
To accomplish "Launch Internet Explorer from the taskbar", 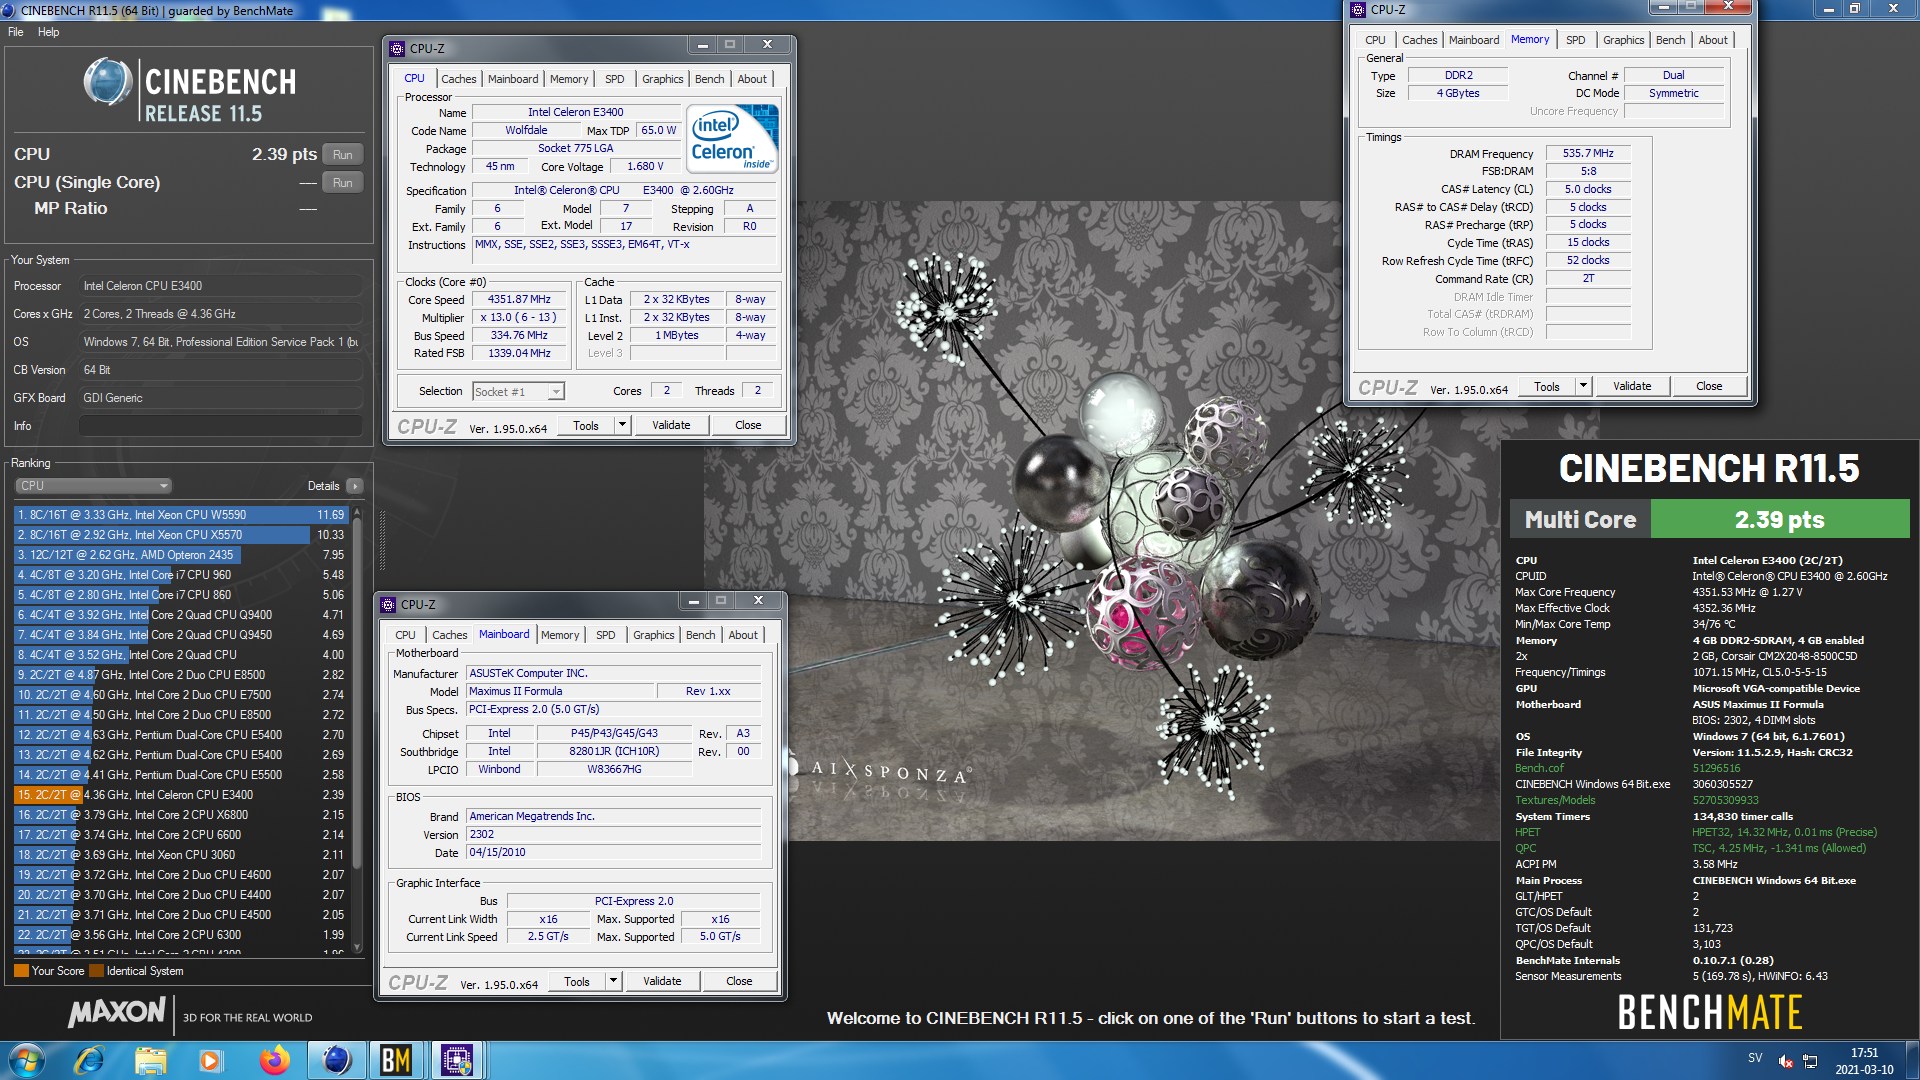I will [x=89, y=1060].
